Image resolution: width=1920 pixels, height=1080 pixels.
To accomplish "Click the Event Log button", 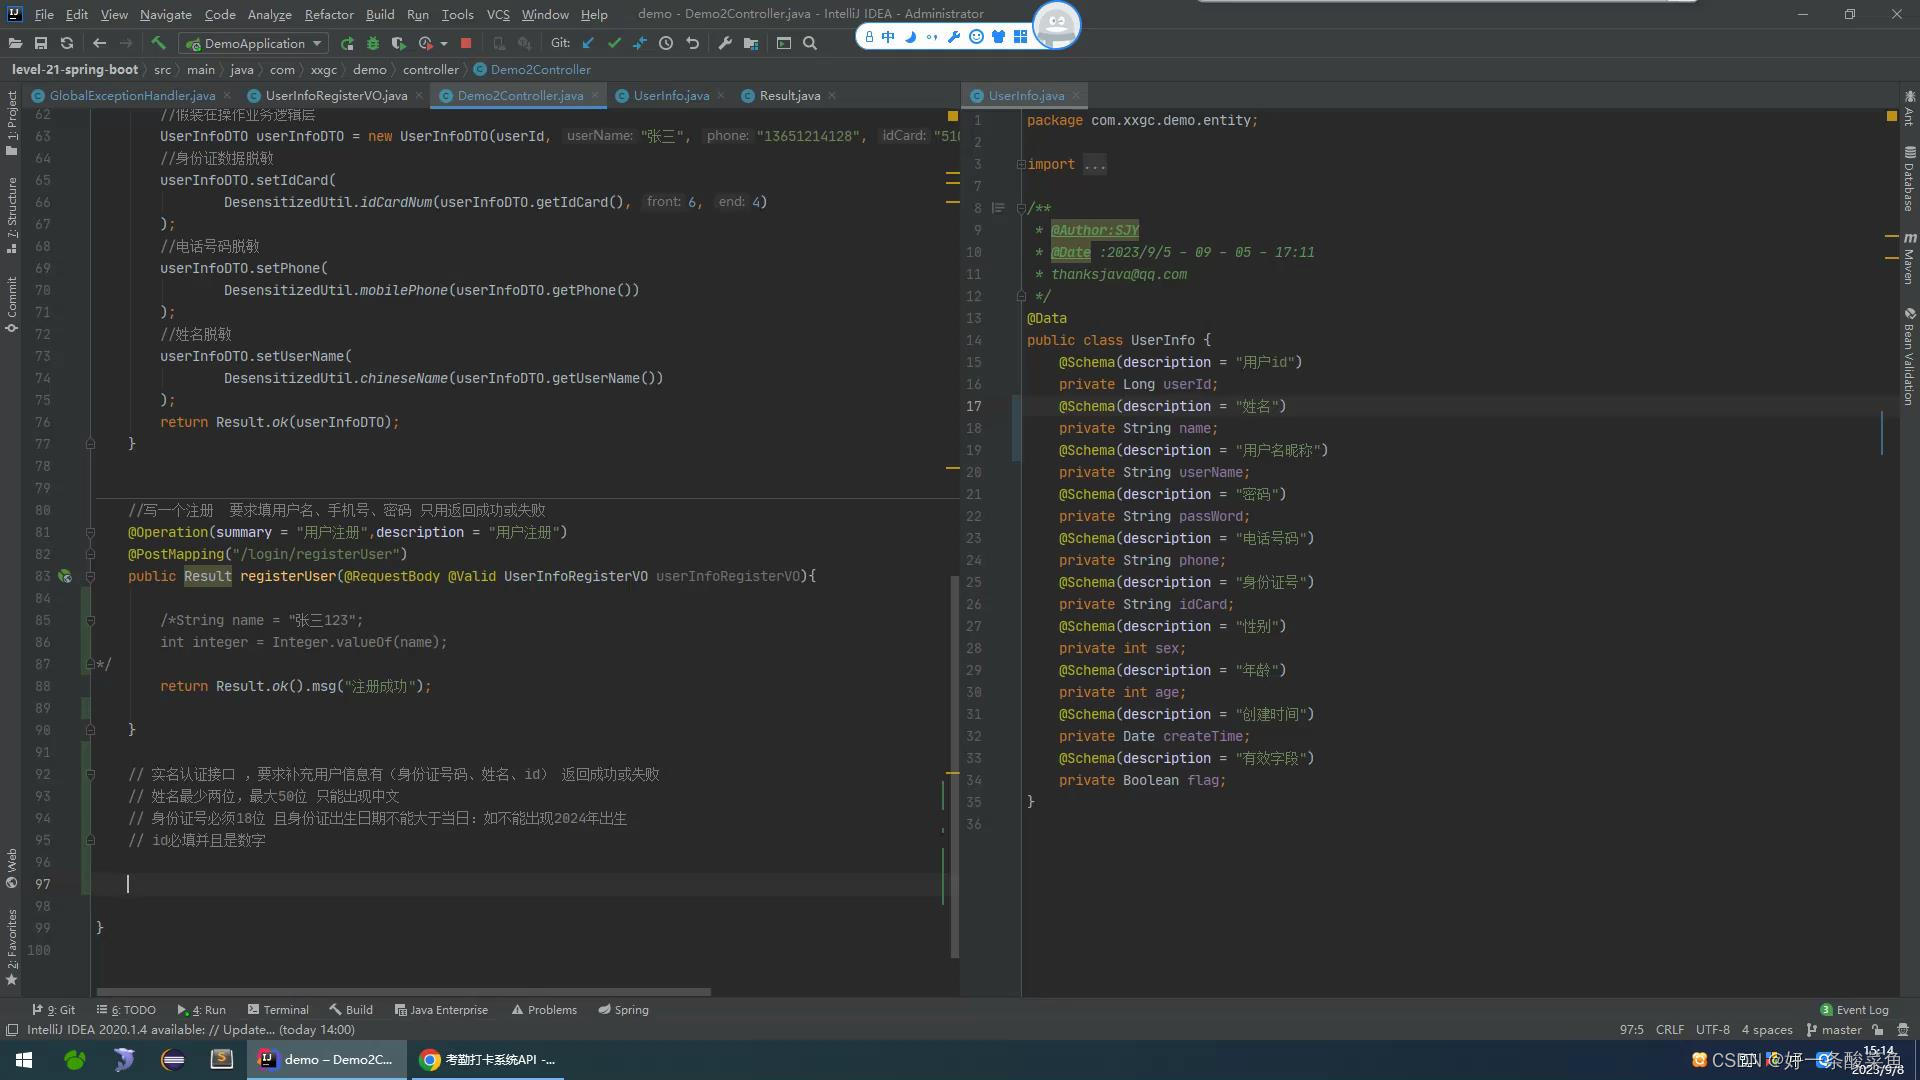I will coord(1854,1009).
